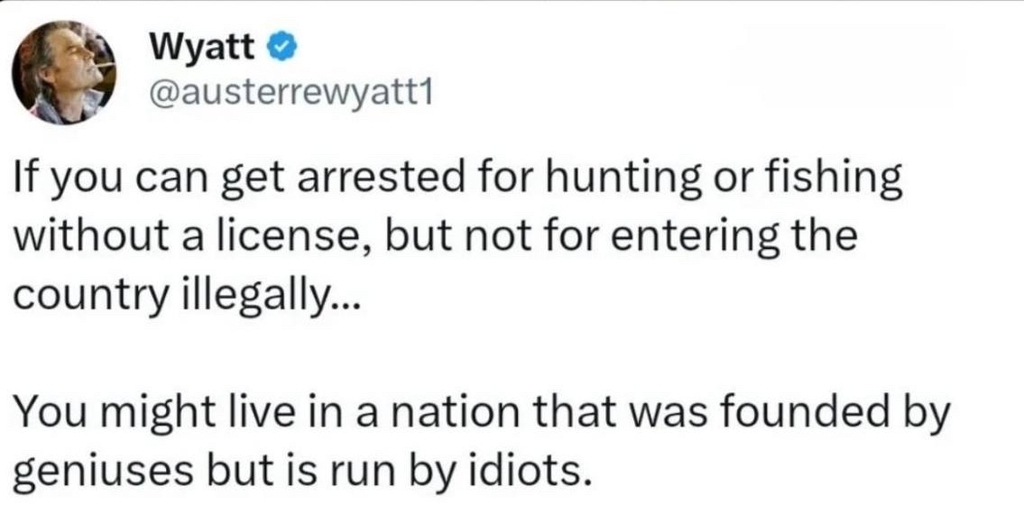
Task: Click the word 'nation' in the tweet
Action: (x=454, y=411)
